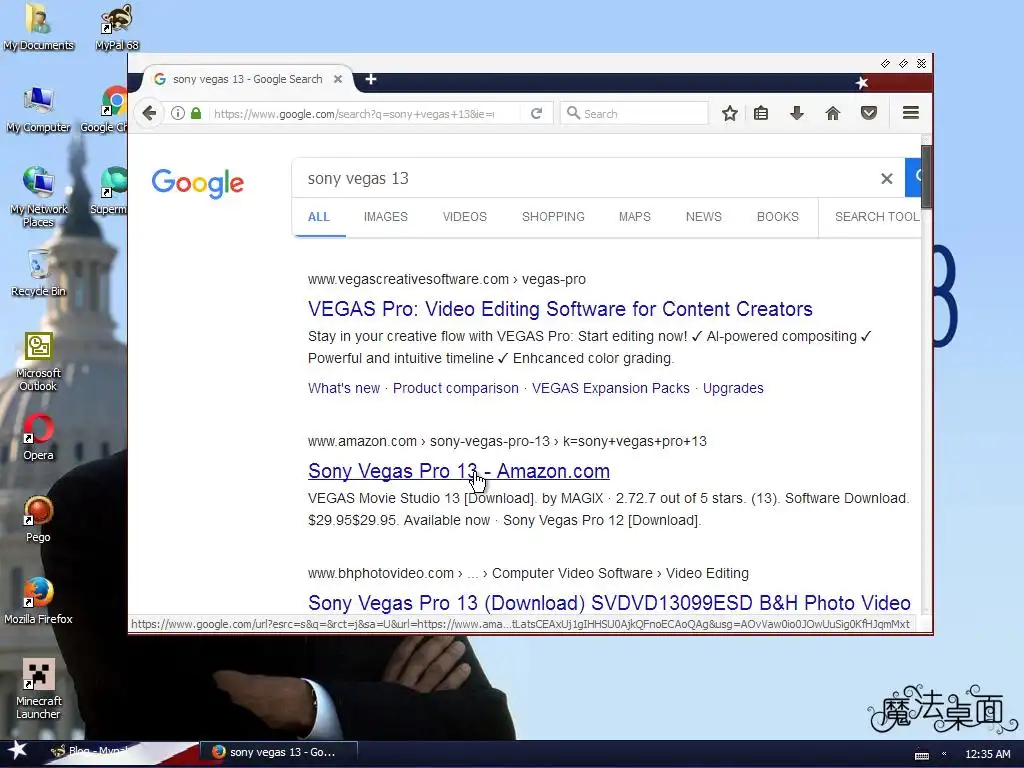Launch Opera browser desktop shortcut
The height and width of the screenshot is (768, 1024).
pos(39,437)
